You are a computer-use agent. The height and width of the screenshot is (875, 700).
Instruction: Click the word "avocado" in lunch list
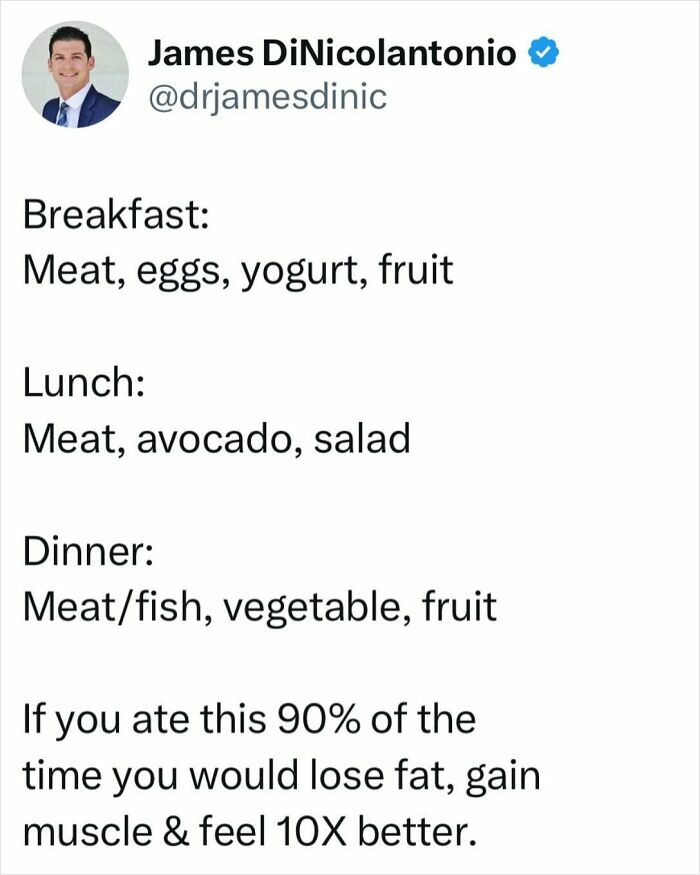[x=215, y=438]
